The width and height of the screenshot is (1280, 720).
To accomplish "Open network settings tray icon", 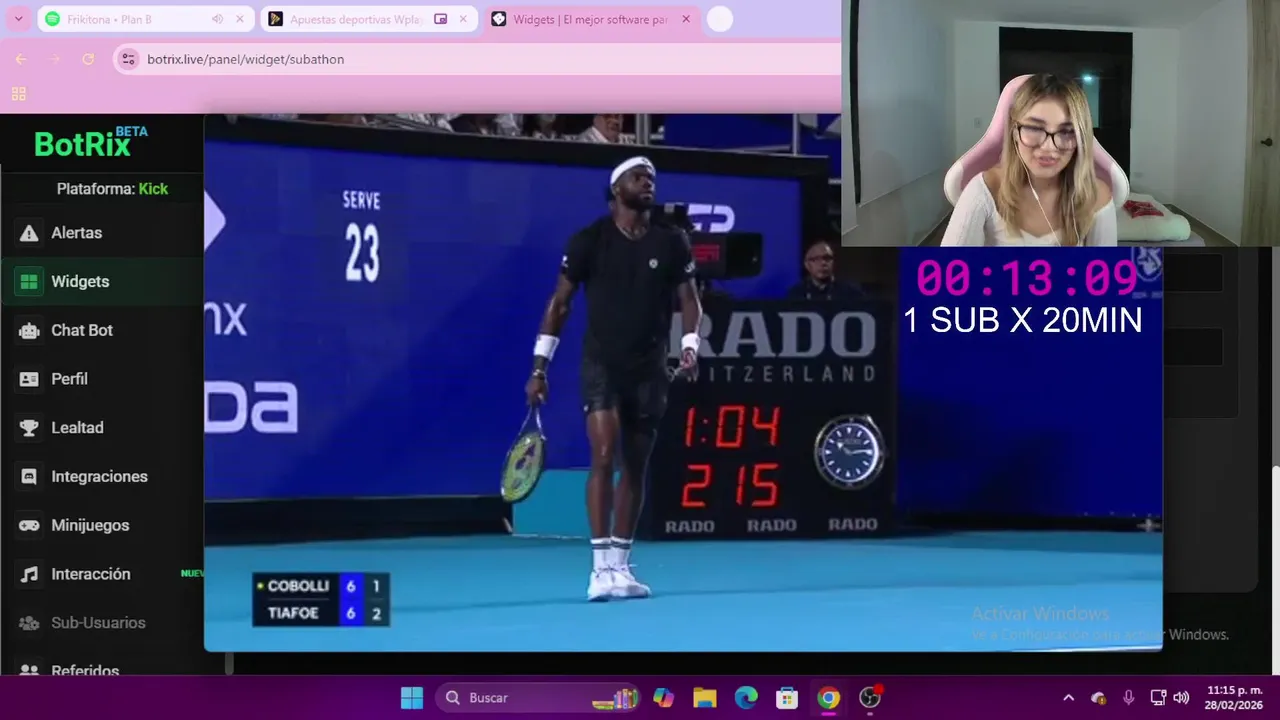I will pyautogui.click(x=1158, y=698).
